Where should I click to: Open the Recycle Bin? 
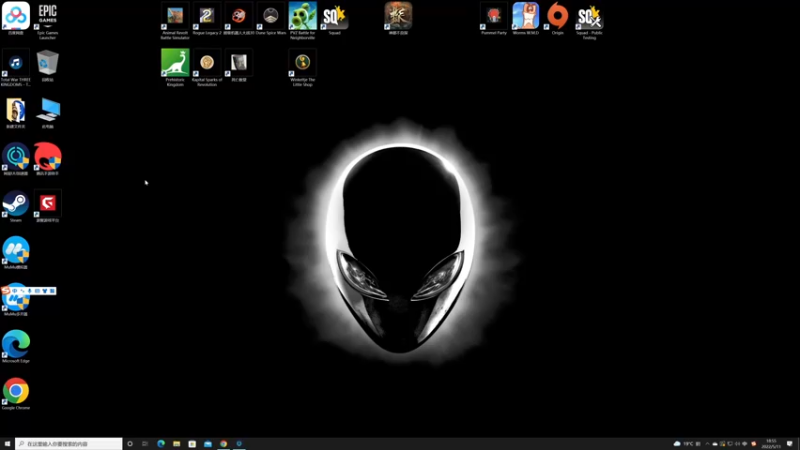pos(47,65)
